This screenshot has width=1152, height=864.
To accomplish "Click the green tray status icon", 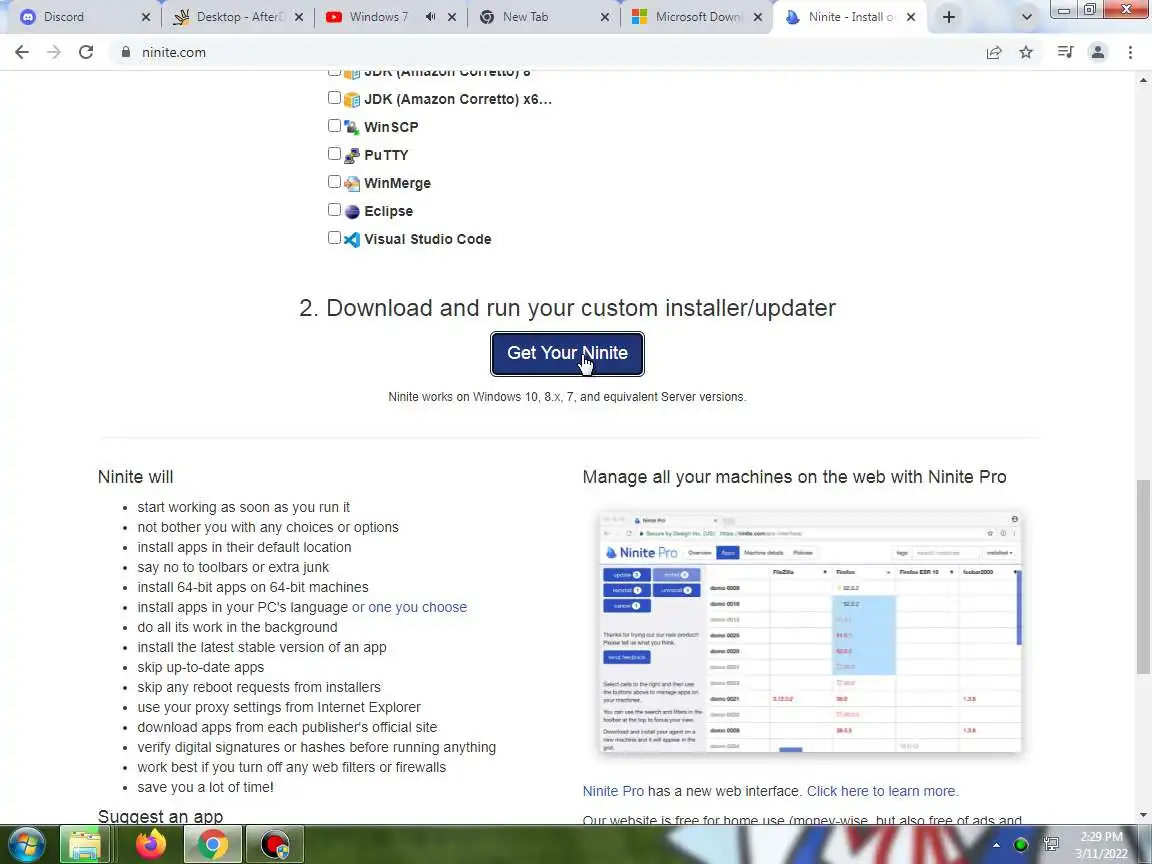I will point(1020,845).
